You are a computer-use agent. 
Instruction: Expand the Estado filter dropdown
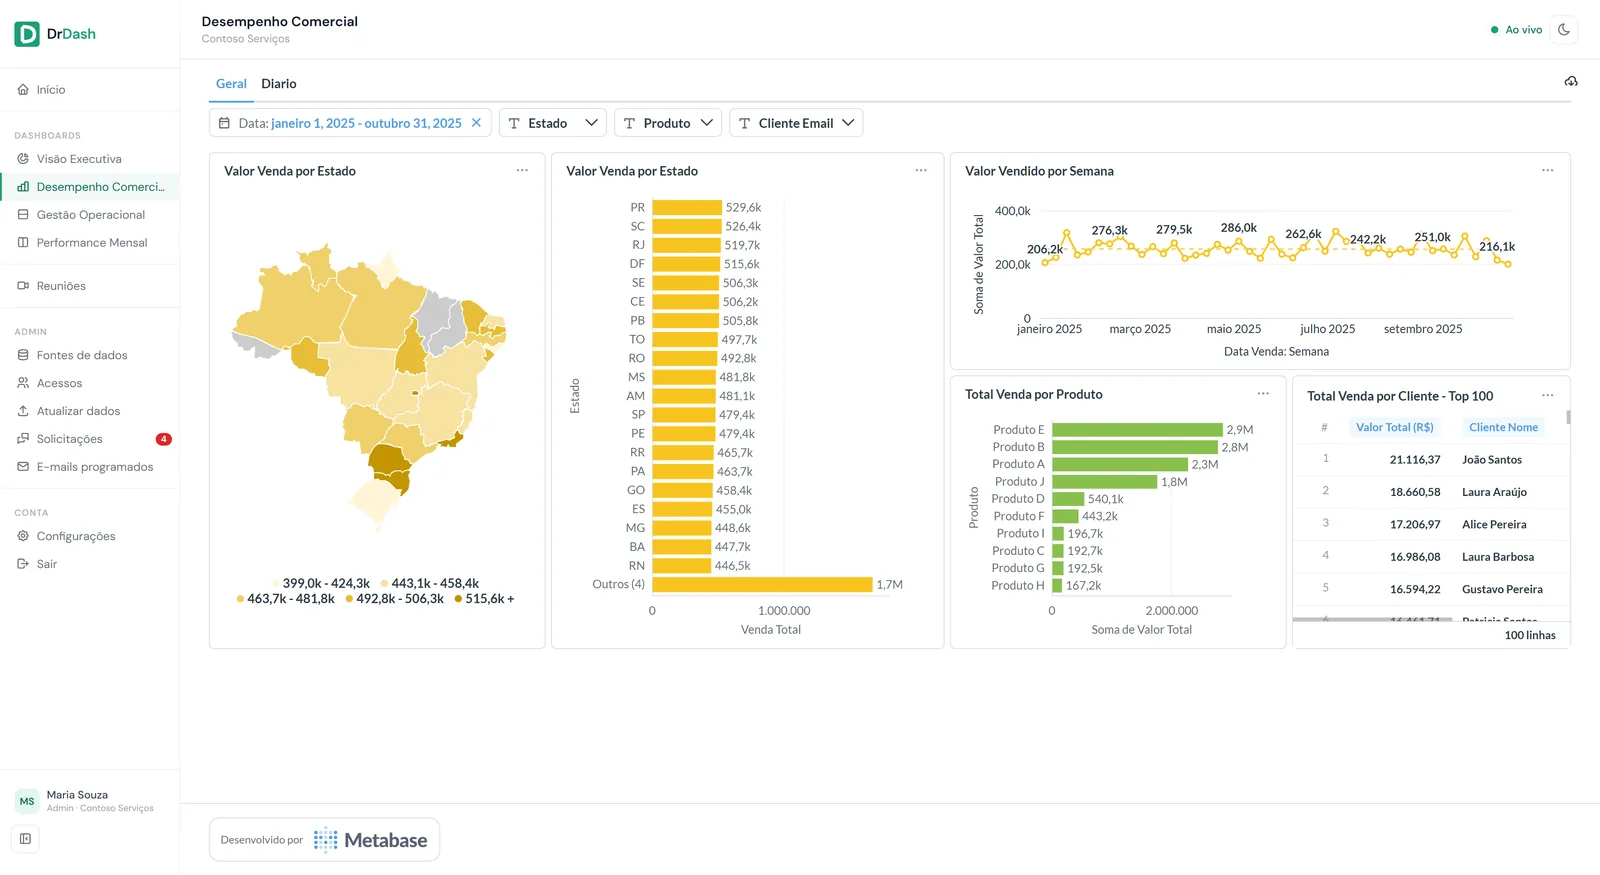pos(553,123)
